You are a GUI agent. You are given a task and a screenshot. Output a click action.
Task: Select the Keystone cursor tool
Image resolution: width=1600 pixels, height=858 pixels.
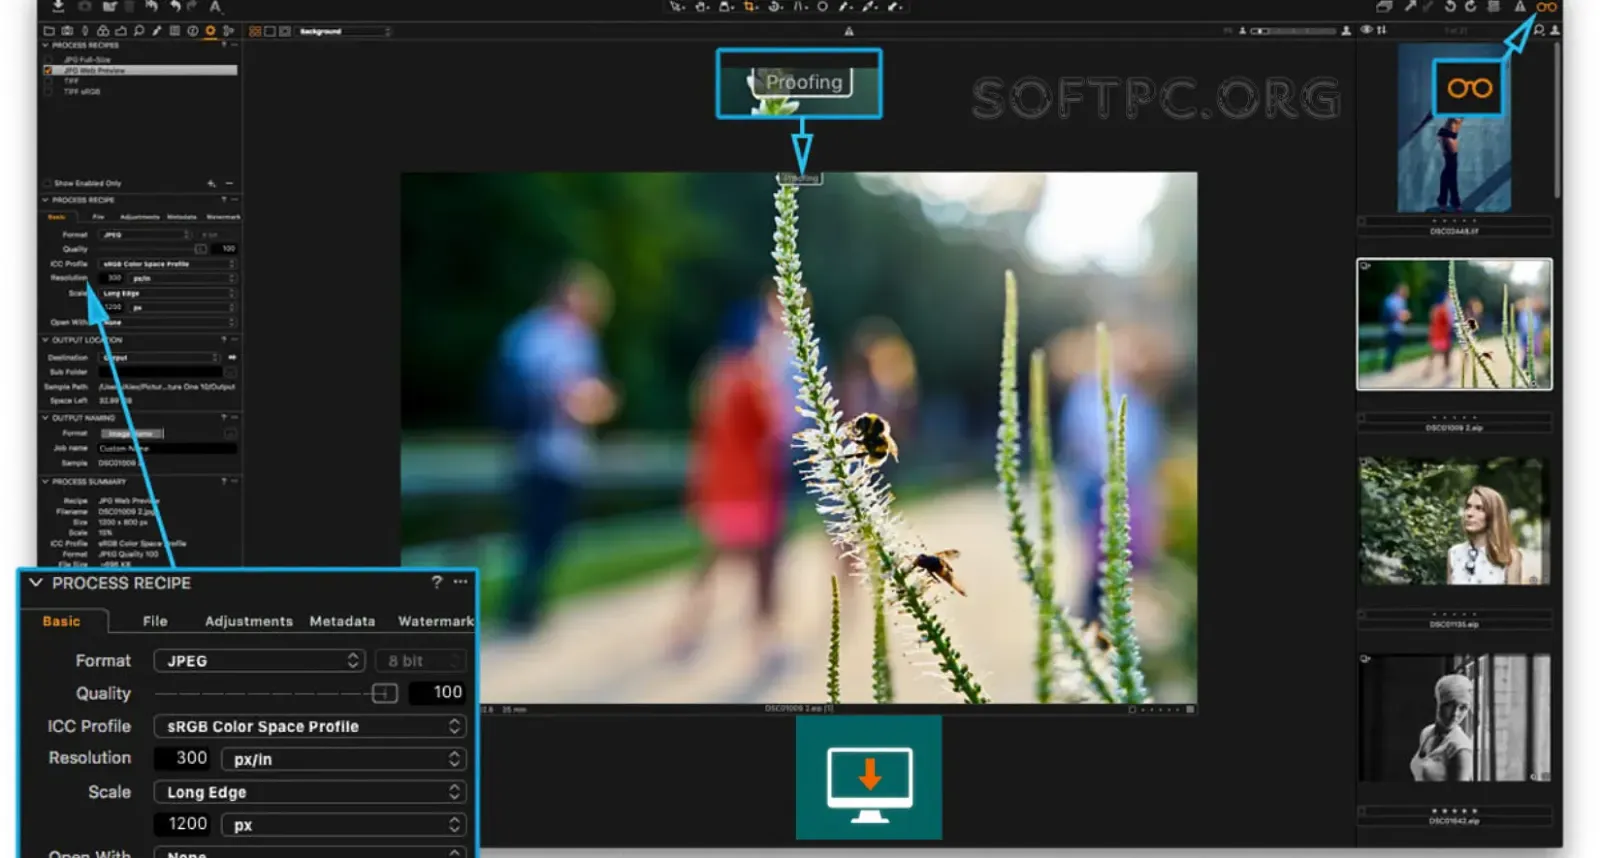click(x=800, y=7)
